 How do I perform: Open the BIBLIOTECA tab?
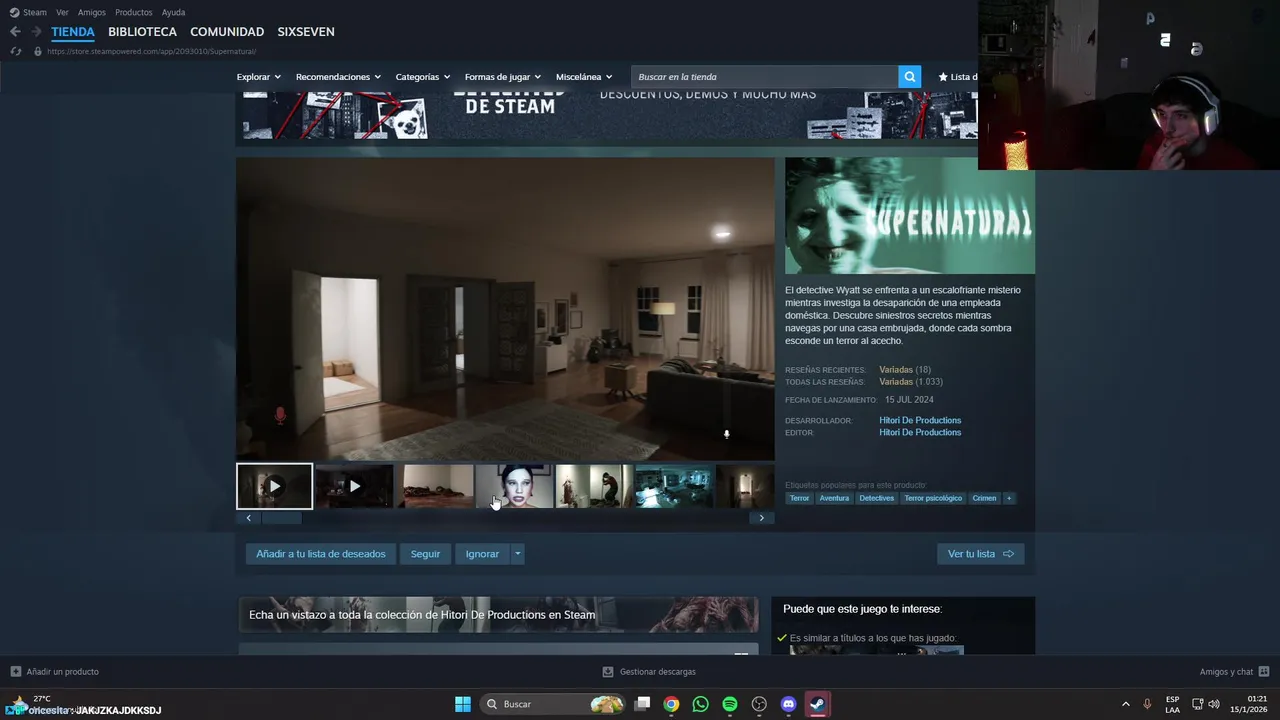coord(142,32)
